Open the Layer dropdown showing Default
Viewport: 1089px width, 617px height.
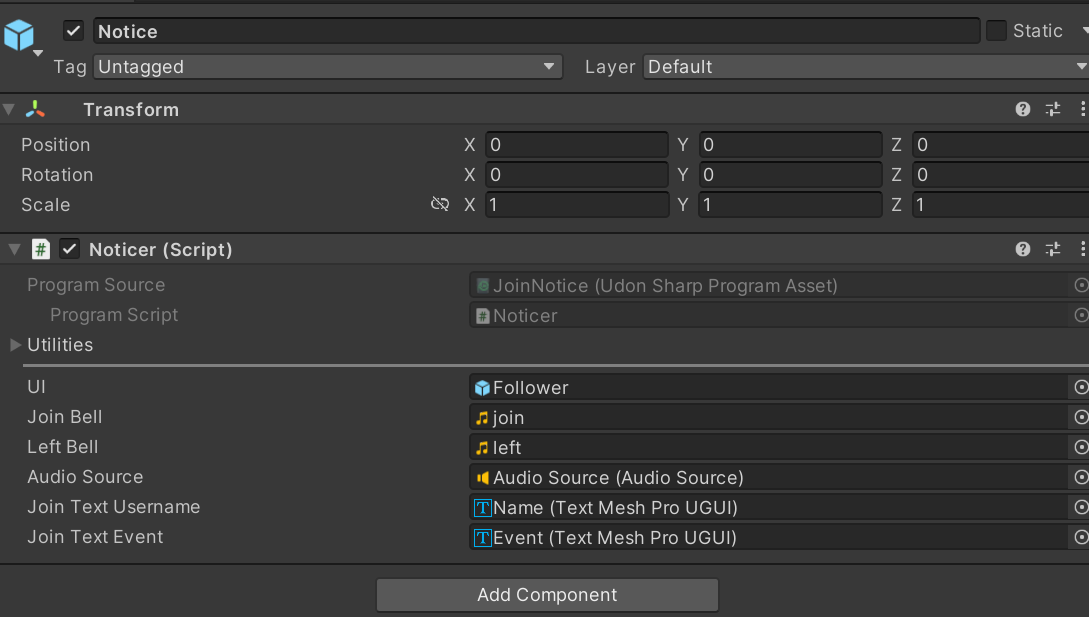click(x=865, y=67)
